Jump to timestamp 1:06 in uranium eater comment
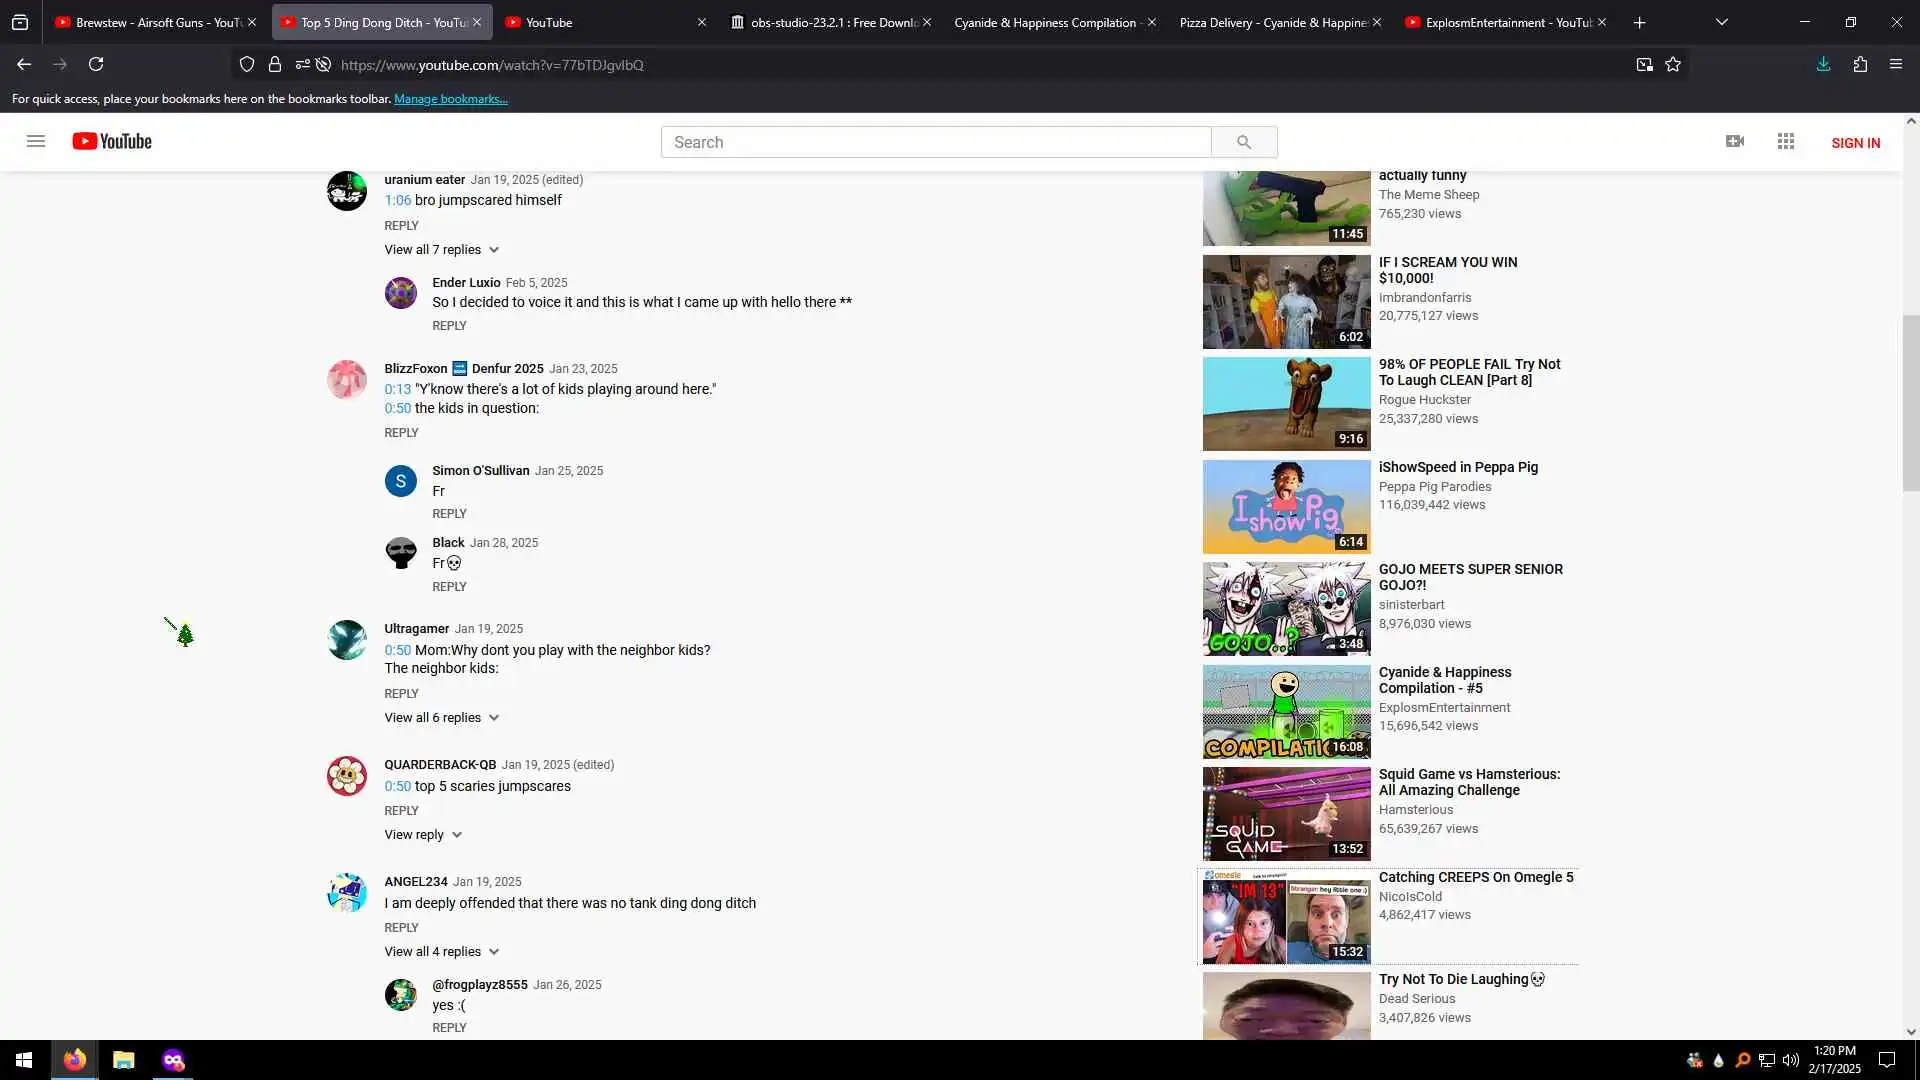This screenshot has width=1920, height=1080. click(x=397, y=200)
